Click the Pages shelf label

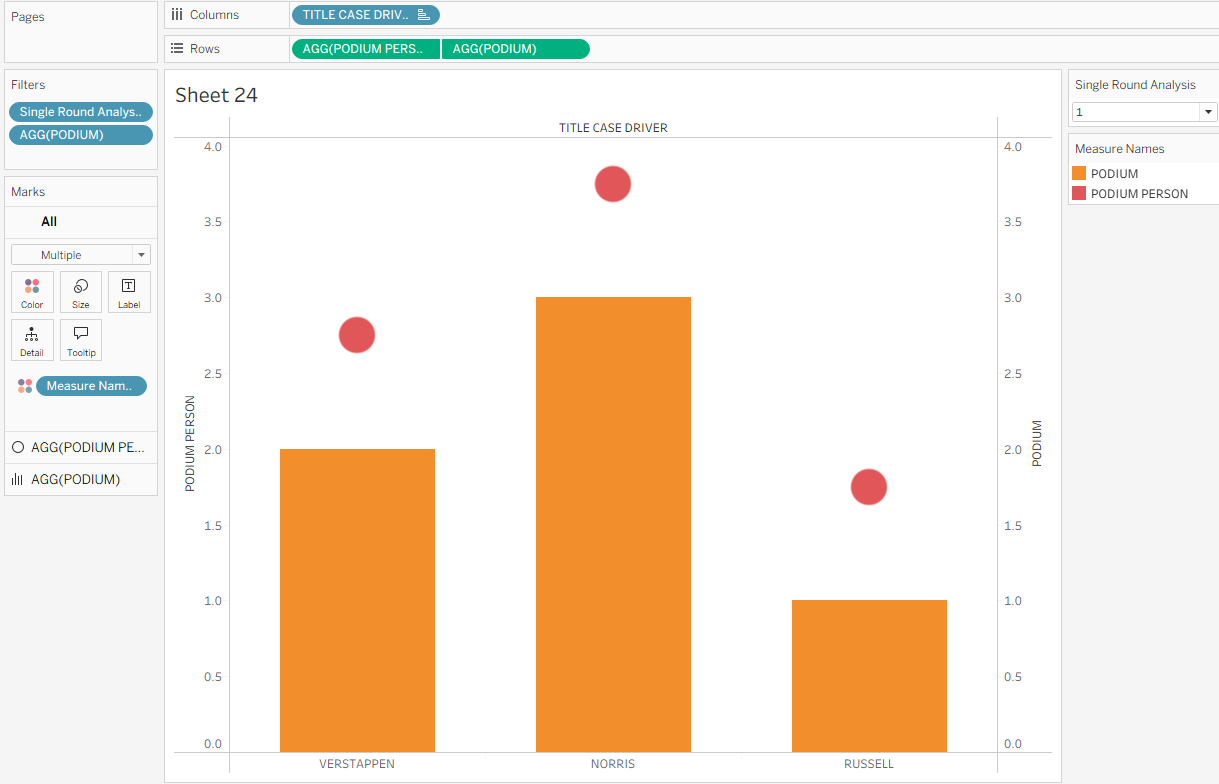28,17
